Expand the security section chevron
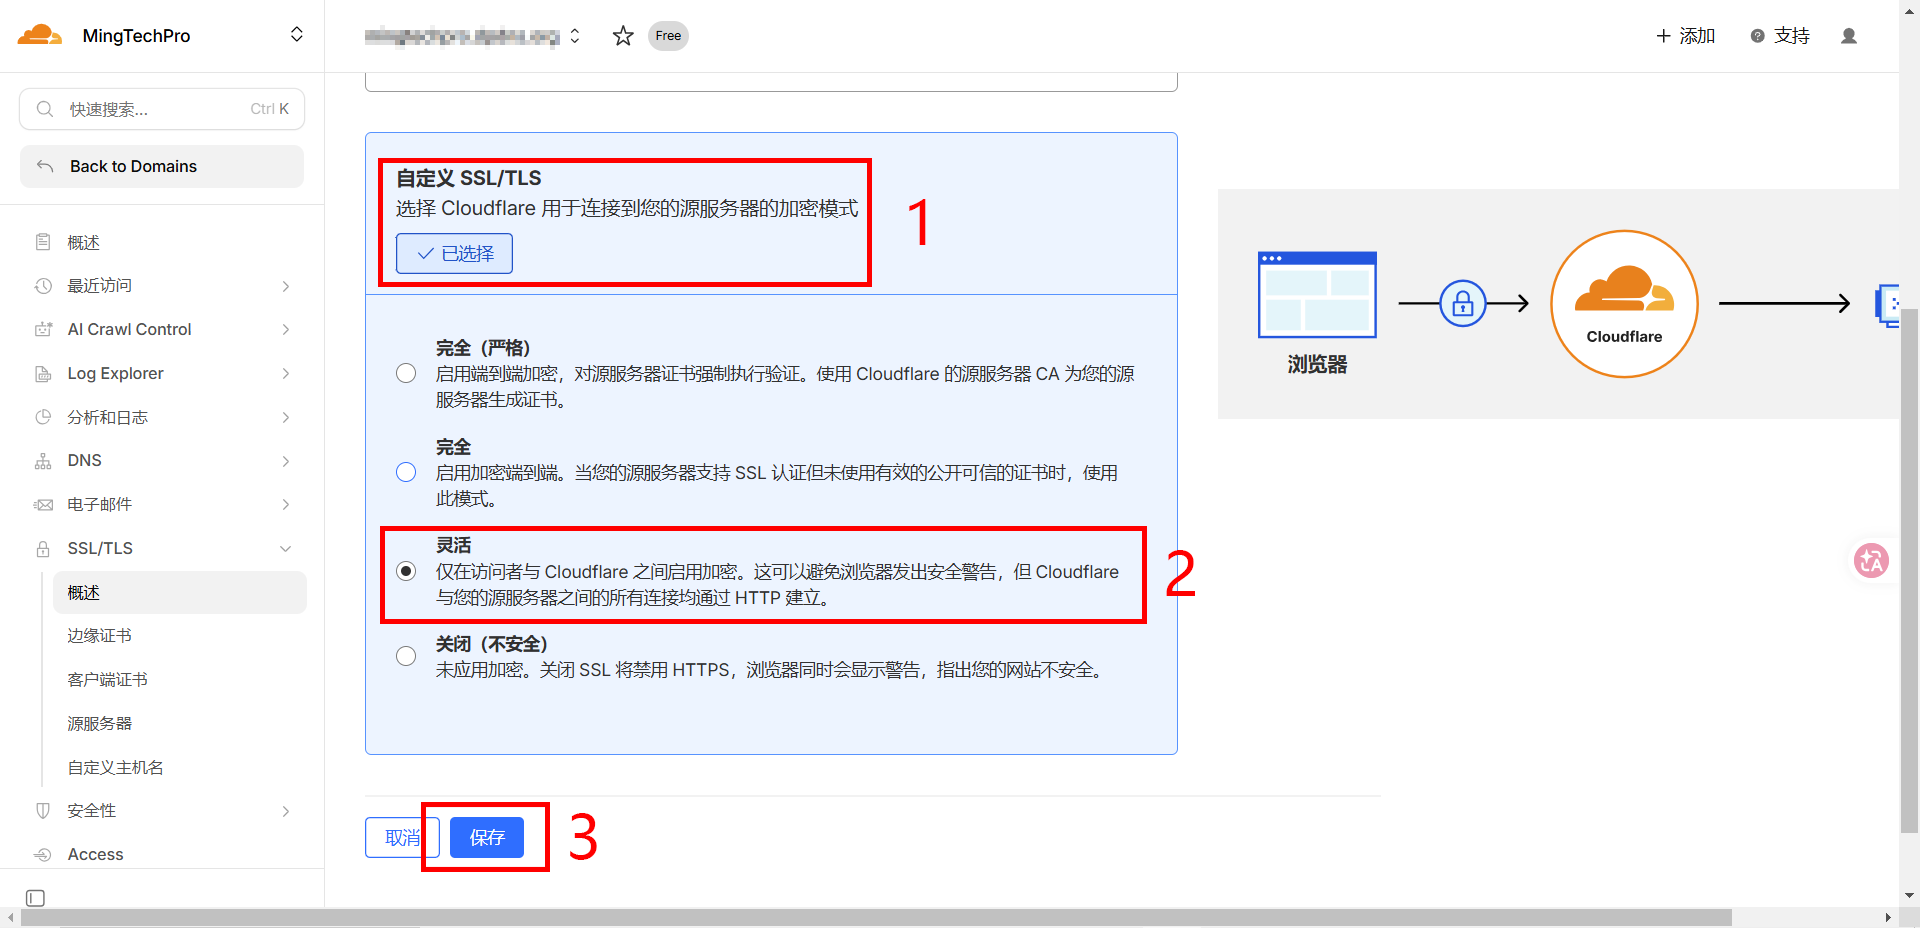 click(286, 811)
